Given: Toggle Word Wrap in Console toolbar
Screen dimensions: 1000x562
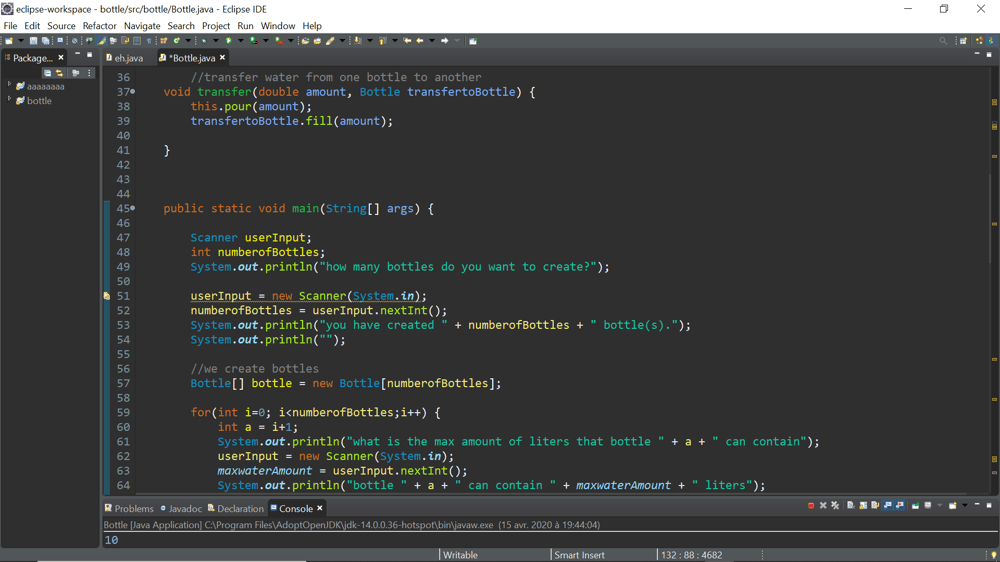Looking at the screenshot, I should point(875,505).
